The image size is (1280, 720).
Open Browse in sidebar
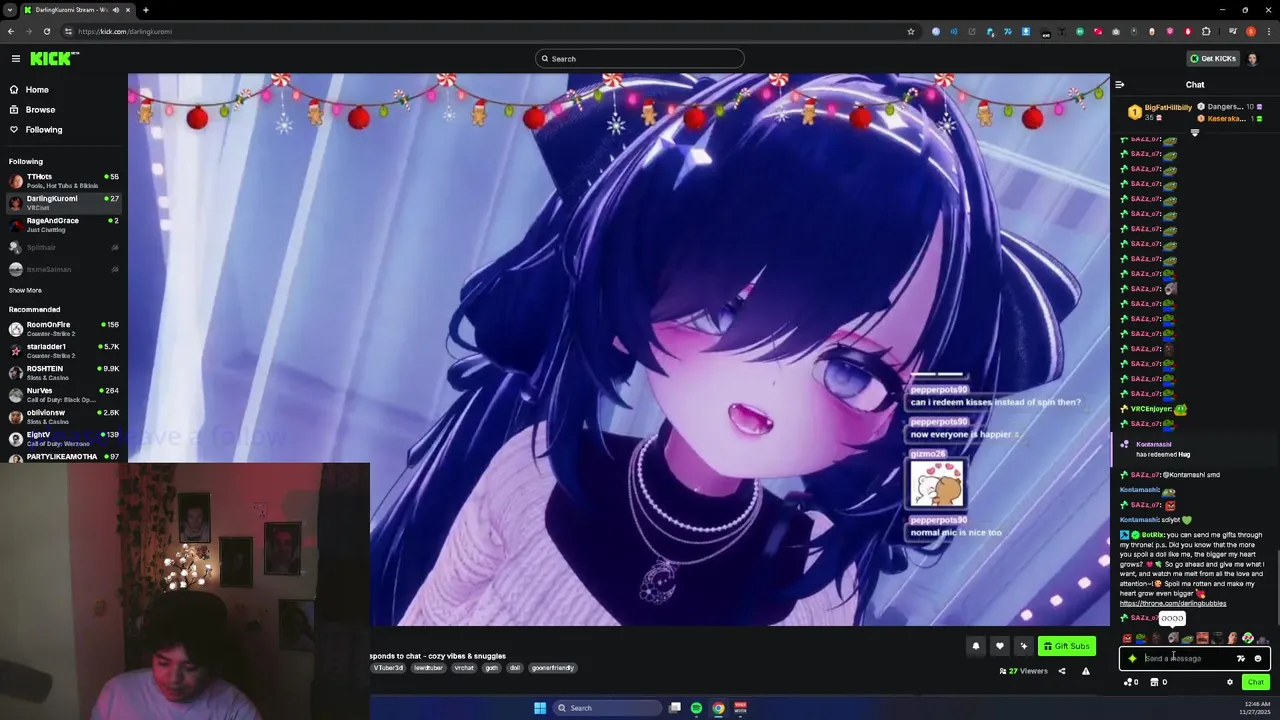pyautogui.click(x=40, y=110)
